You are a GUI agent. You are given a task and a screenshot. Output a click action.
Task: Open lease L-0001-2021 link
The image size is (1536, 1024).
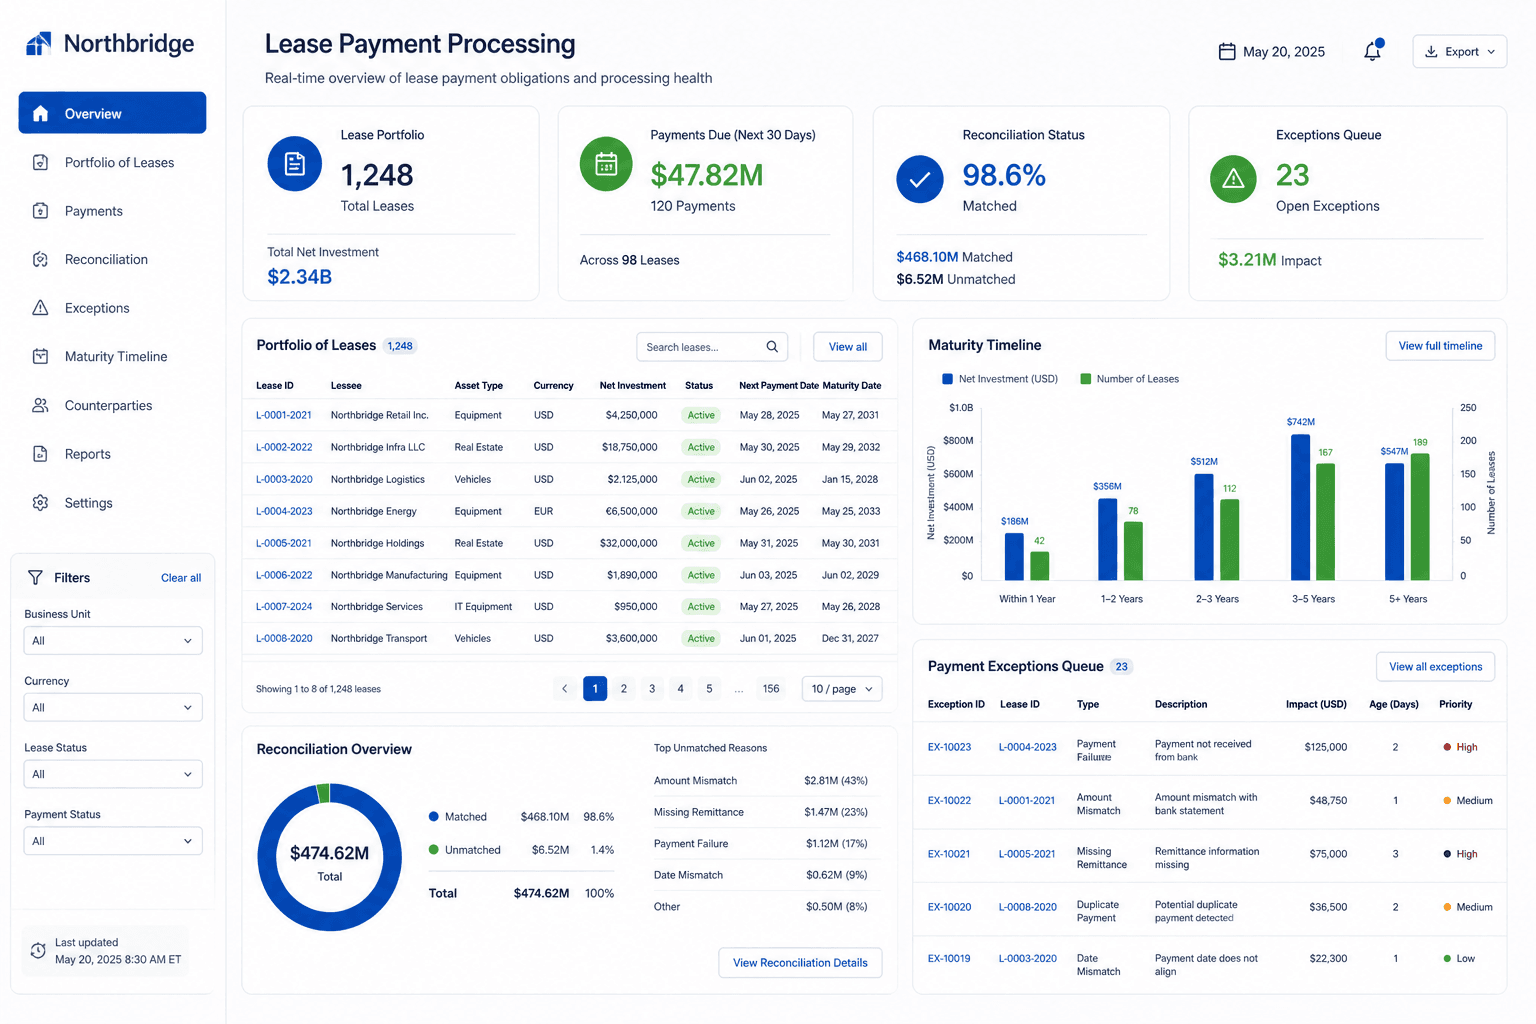tap(284, 415)
